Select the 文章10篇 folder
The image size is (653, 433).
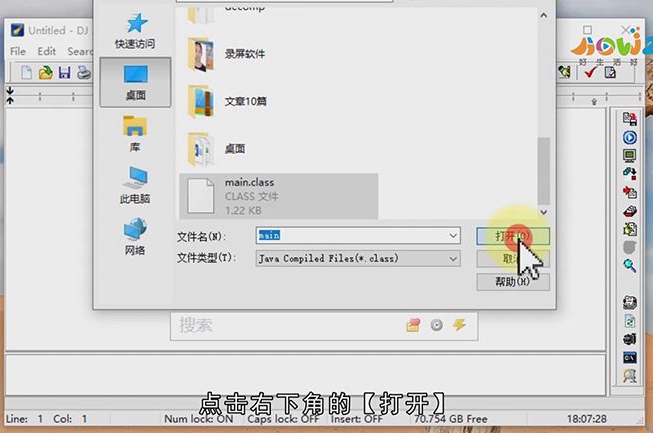pyautogui.click(x=227, y=102)
